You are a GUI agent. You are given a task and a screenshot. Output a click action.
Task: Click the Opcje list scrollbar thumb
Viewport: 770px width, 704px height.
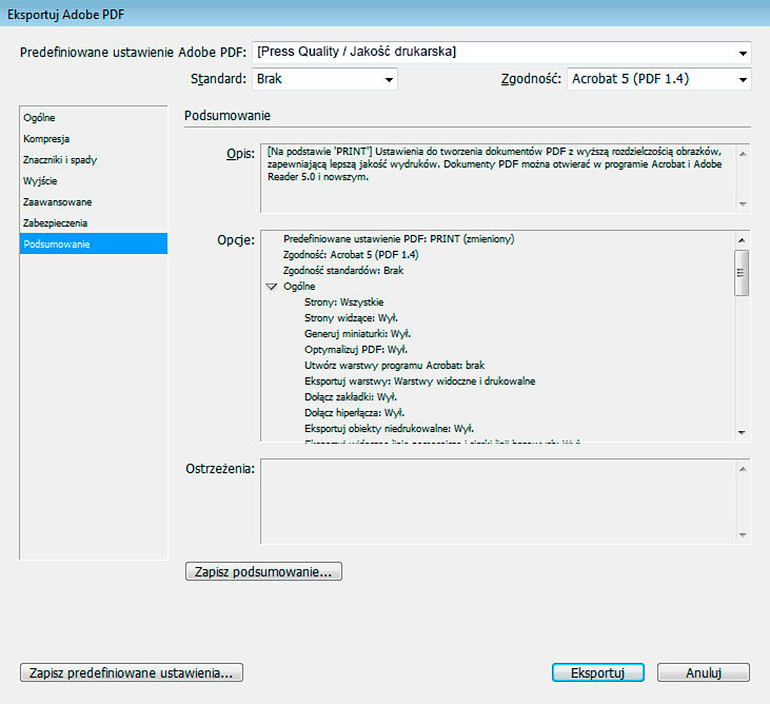tap(742, 273)
